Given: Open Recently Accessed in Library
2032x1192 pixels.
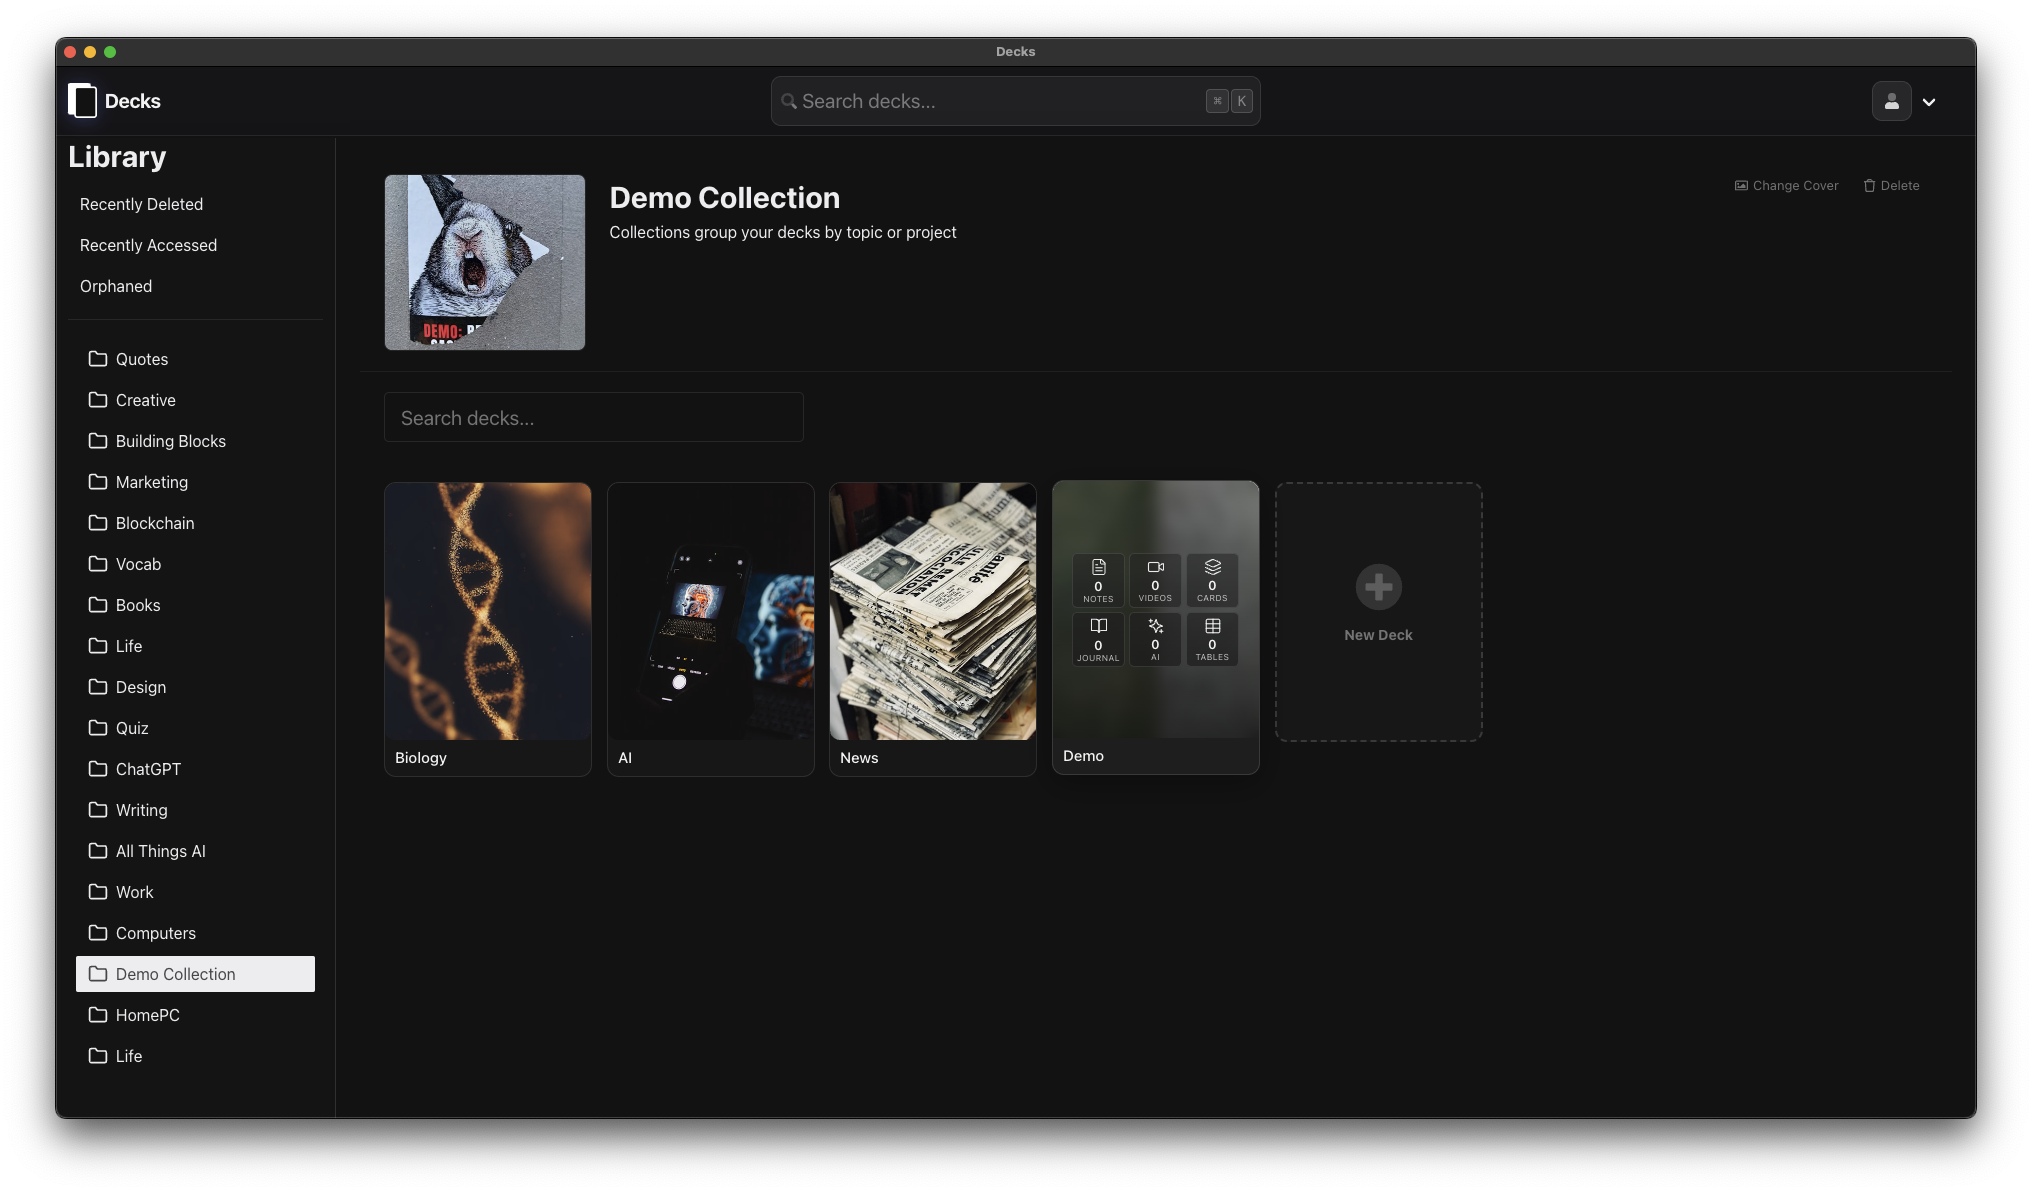Looking at the screenshot, I should coord(148,245).
